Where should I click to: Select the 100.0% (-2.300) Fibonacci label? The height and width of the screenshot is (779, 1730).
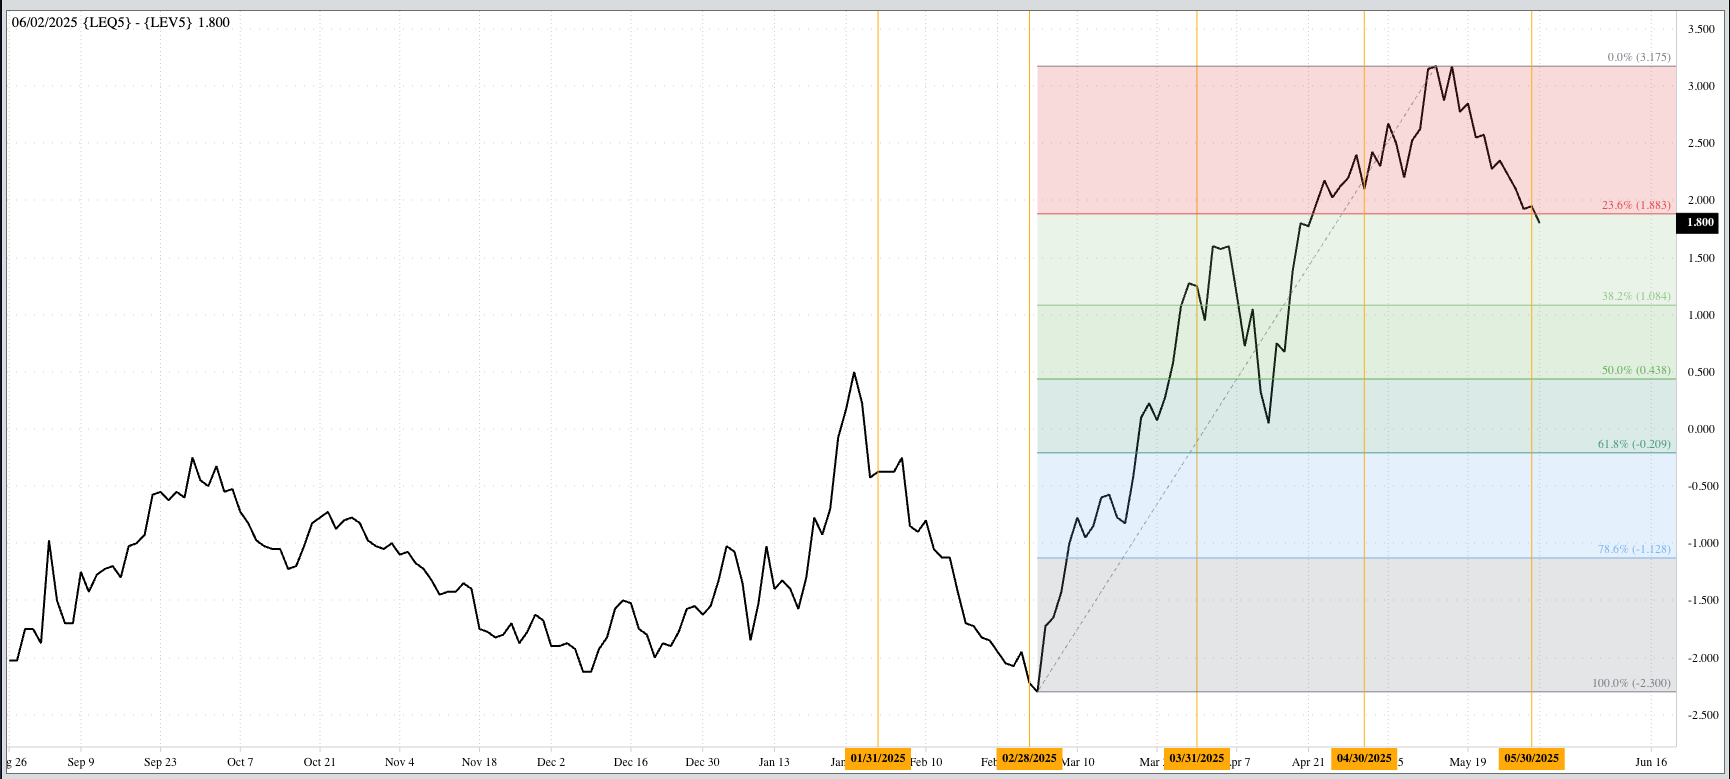tap(1630, 683)
